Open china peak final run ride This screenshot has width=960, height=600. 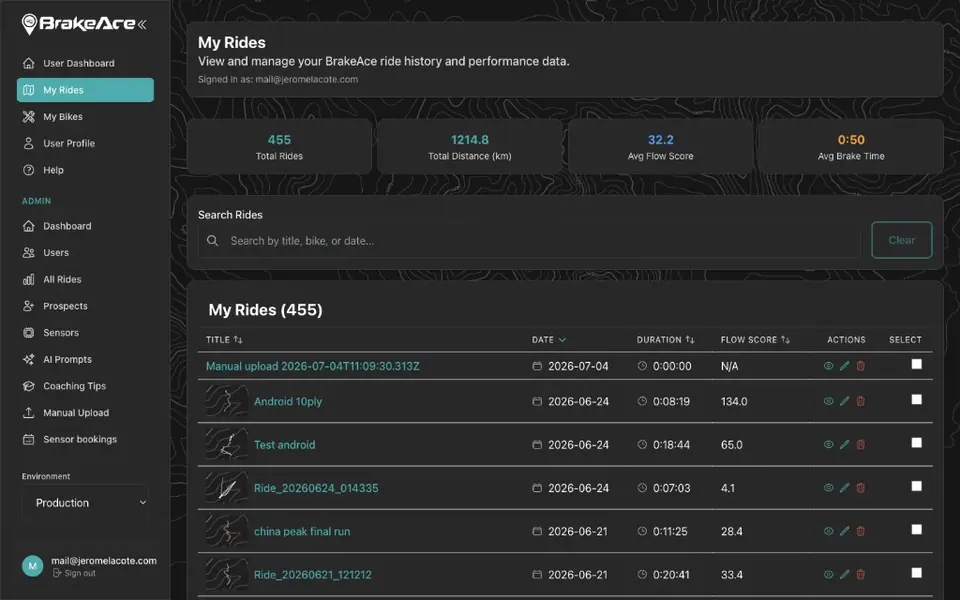coord(302,531)
